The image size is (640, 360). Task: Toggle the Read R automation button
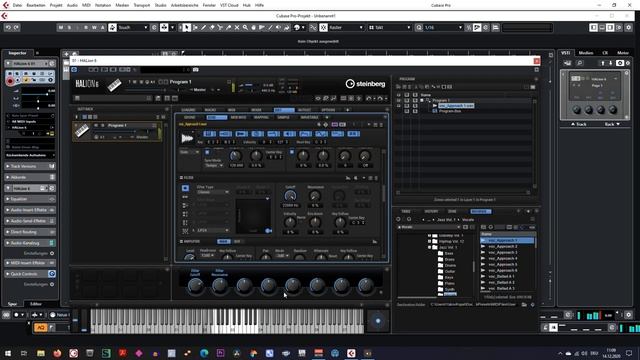(x=86, y=27)
